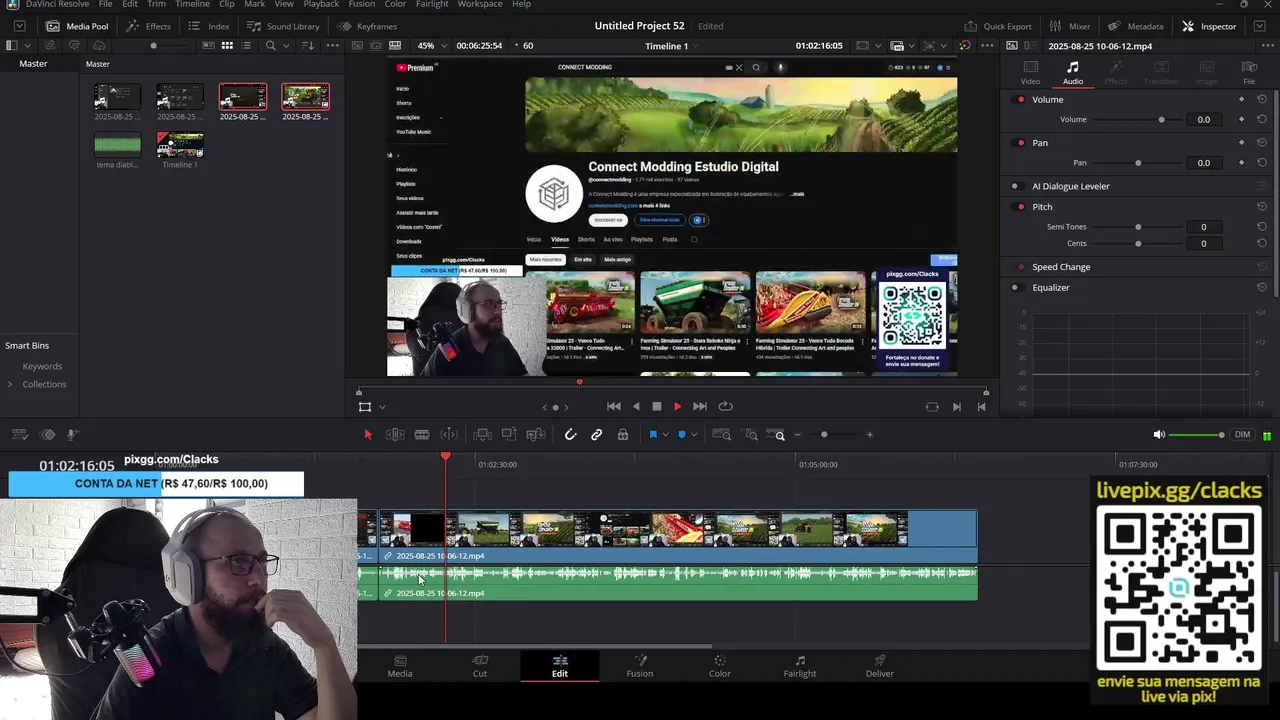Adjust the timeline zoom slider
The image size is (1280, 720).
tap(824, 435)
